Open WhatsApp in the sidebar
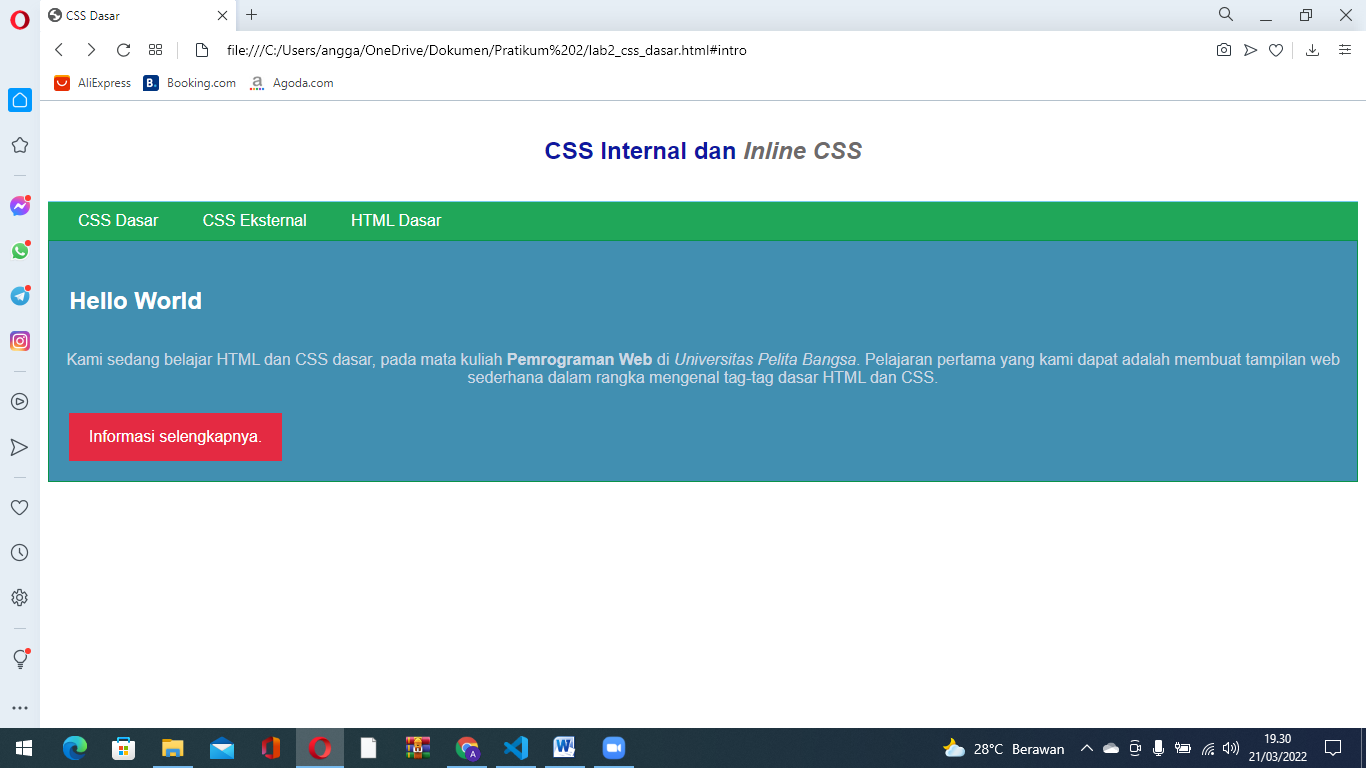The height and width of the screenshot is (768, 1366). click(19, 252)
